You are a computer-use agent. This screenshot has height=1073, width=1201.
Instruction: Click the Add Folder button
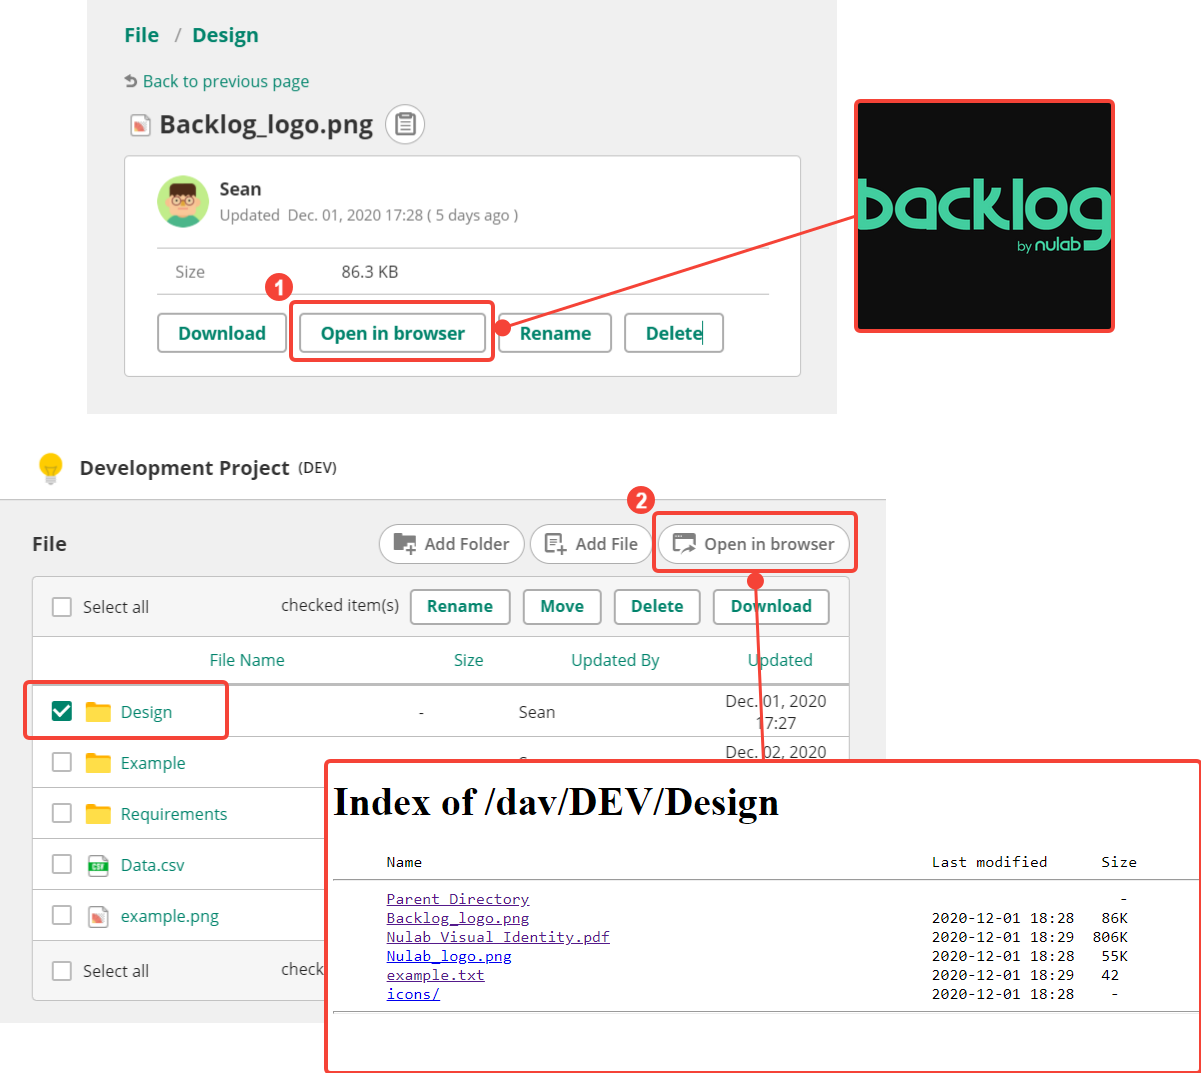point(452,544)
